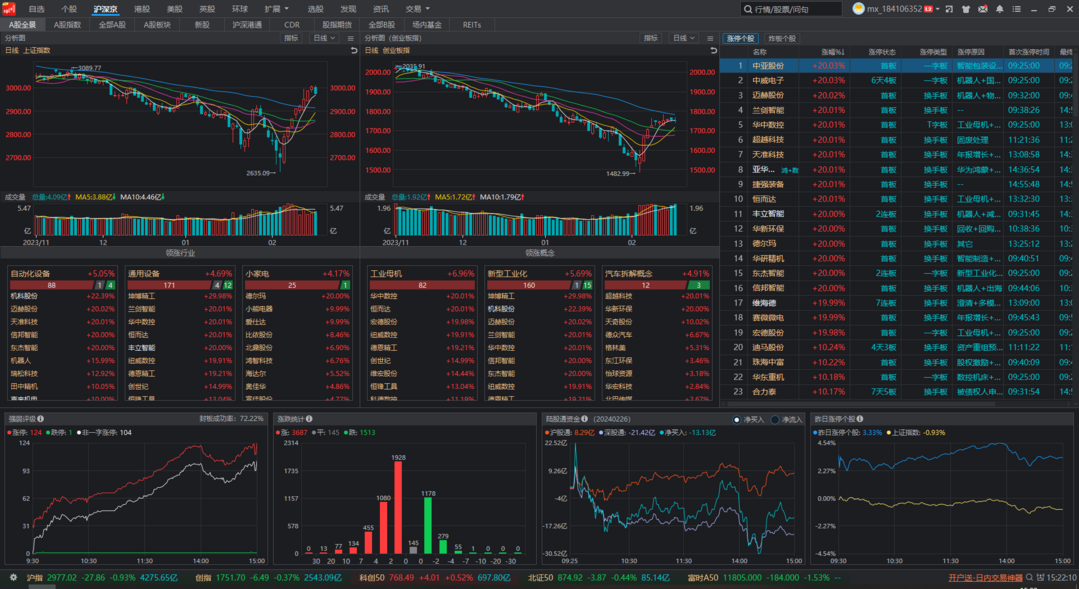This screenshot has width=1079, height=589.
Task: Click the pop-out window icon beside username
Action: tap(950, 9)
